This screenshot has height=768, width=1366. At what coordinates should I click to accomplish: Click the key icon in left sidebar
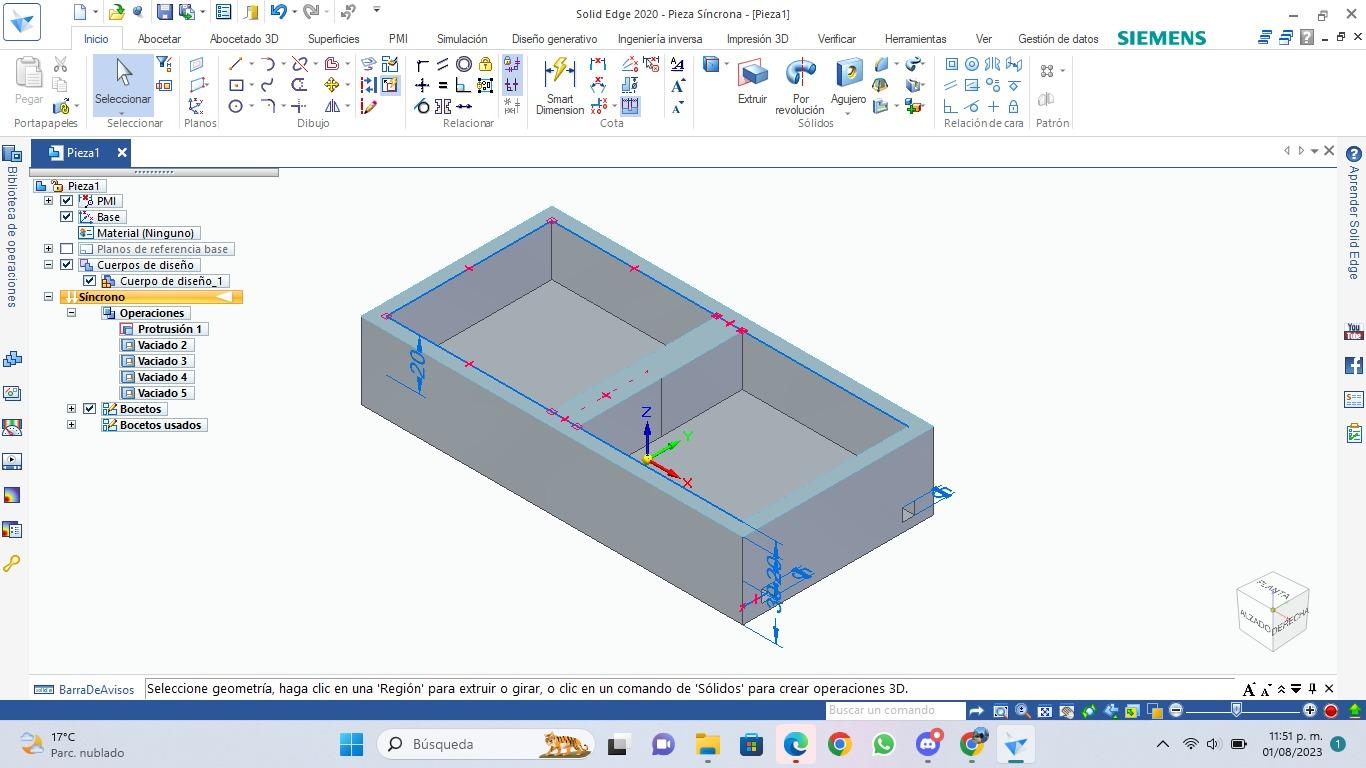(12, 564)
